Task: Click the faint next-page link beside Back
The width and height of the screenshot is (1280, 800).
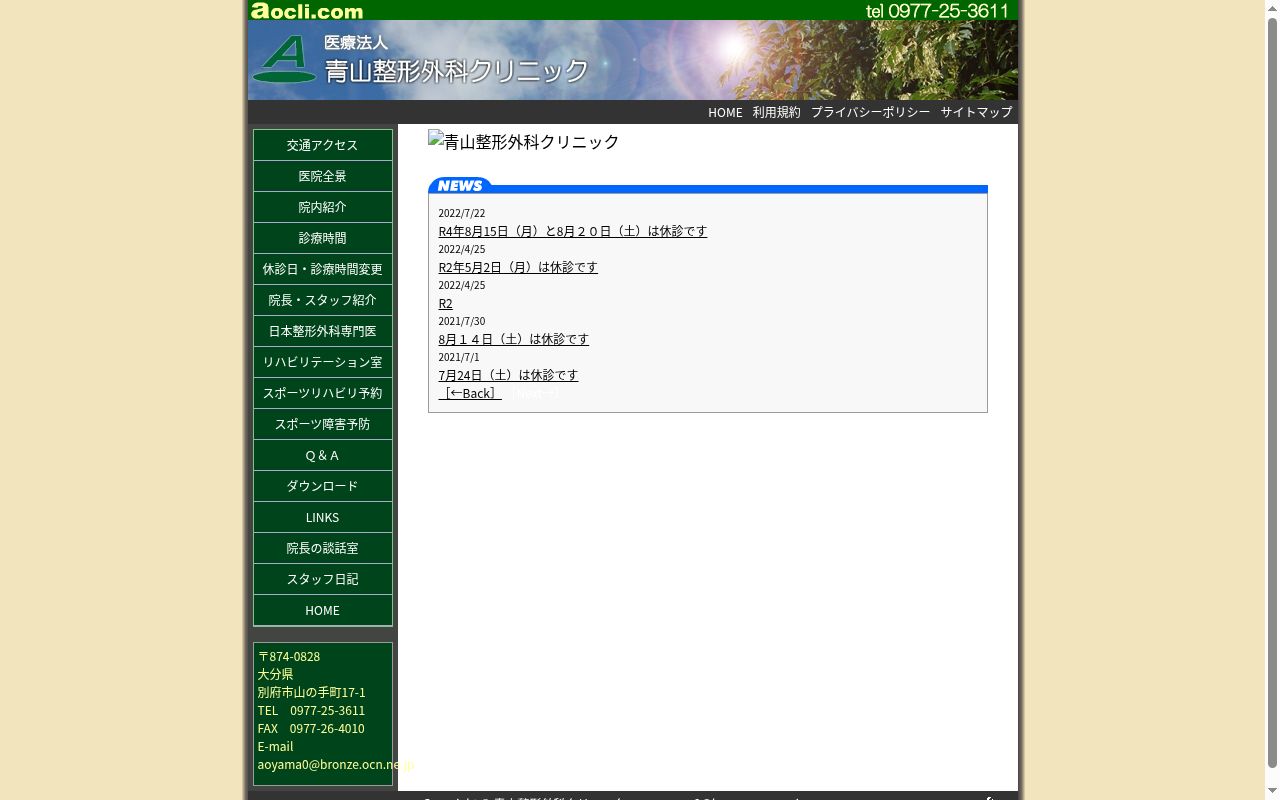Action: click(x=536, y=393)
